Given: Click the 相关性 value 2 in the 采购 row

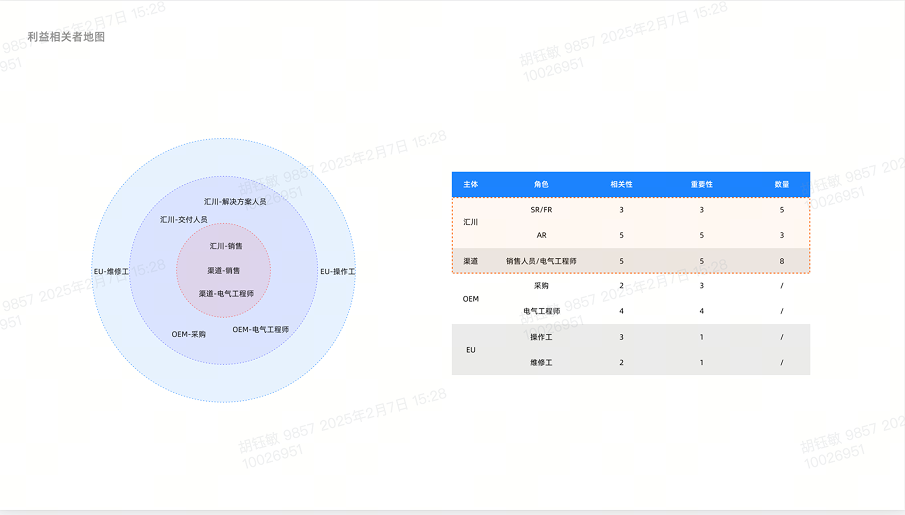Looking at the screenshot, I should (x=621, y=286).
